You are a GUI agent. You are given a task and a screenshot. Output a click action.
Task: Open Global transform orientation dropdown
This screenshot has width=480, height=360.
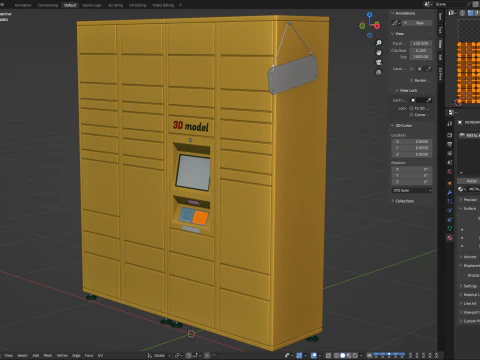(159, 355)
